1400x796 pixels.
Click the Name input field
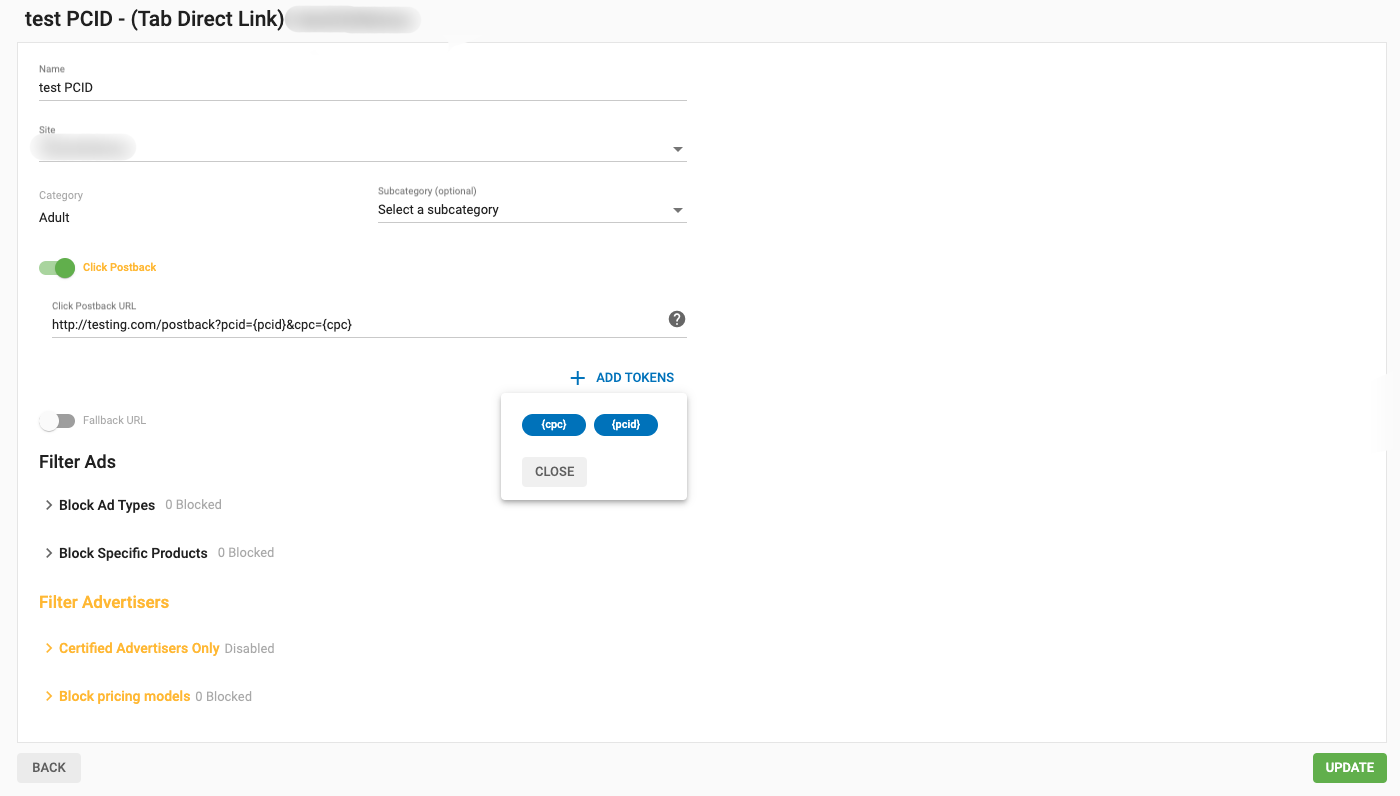point(362,88)
